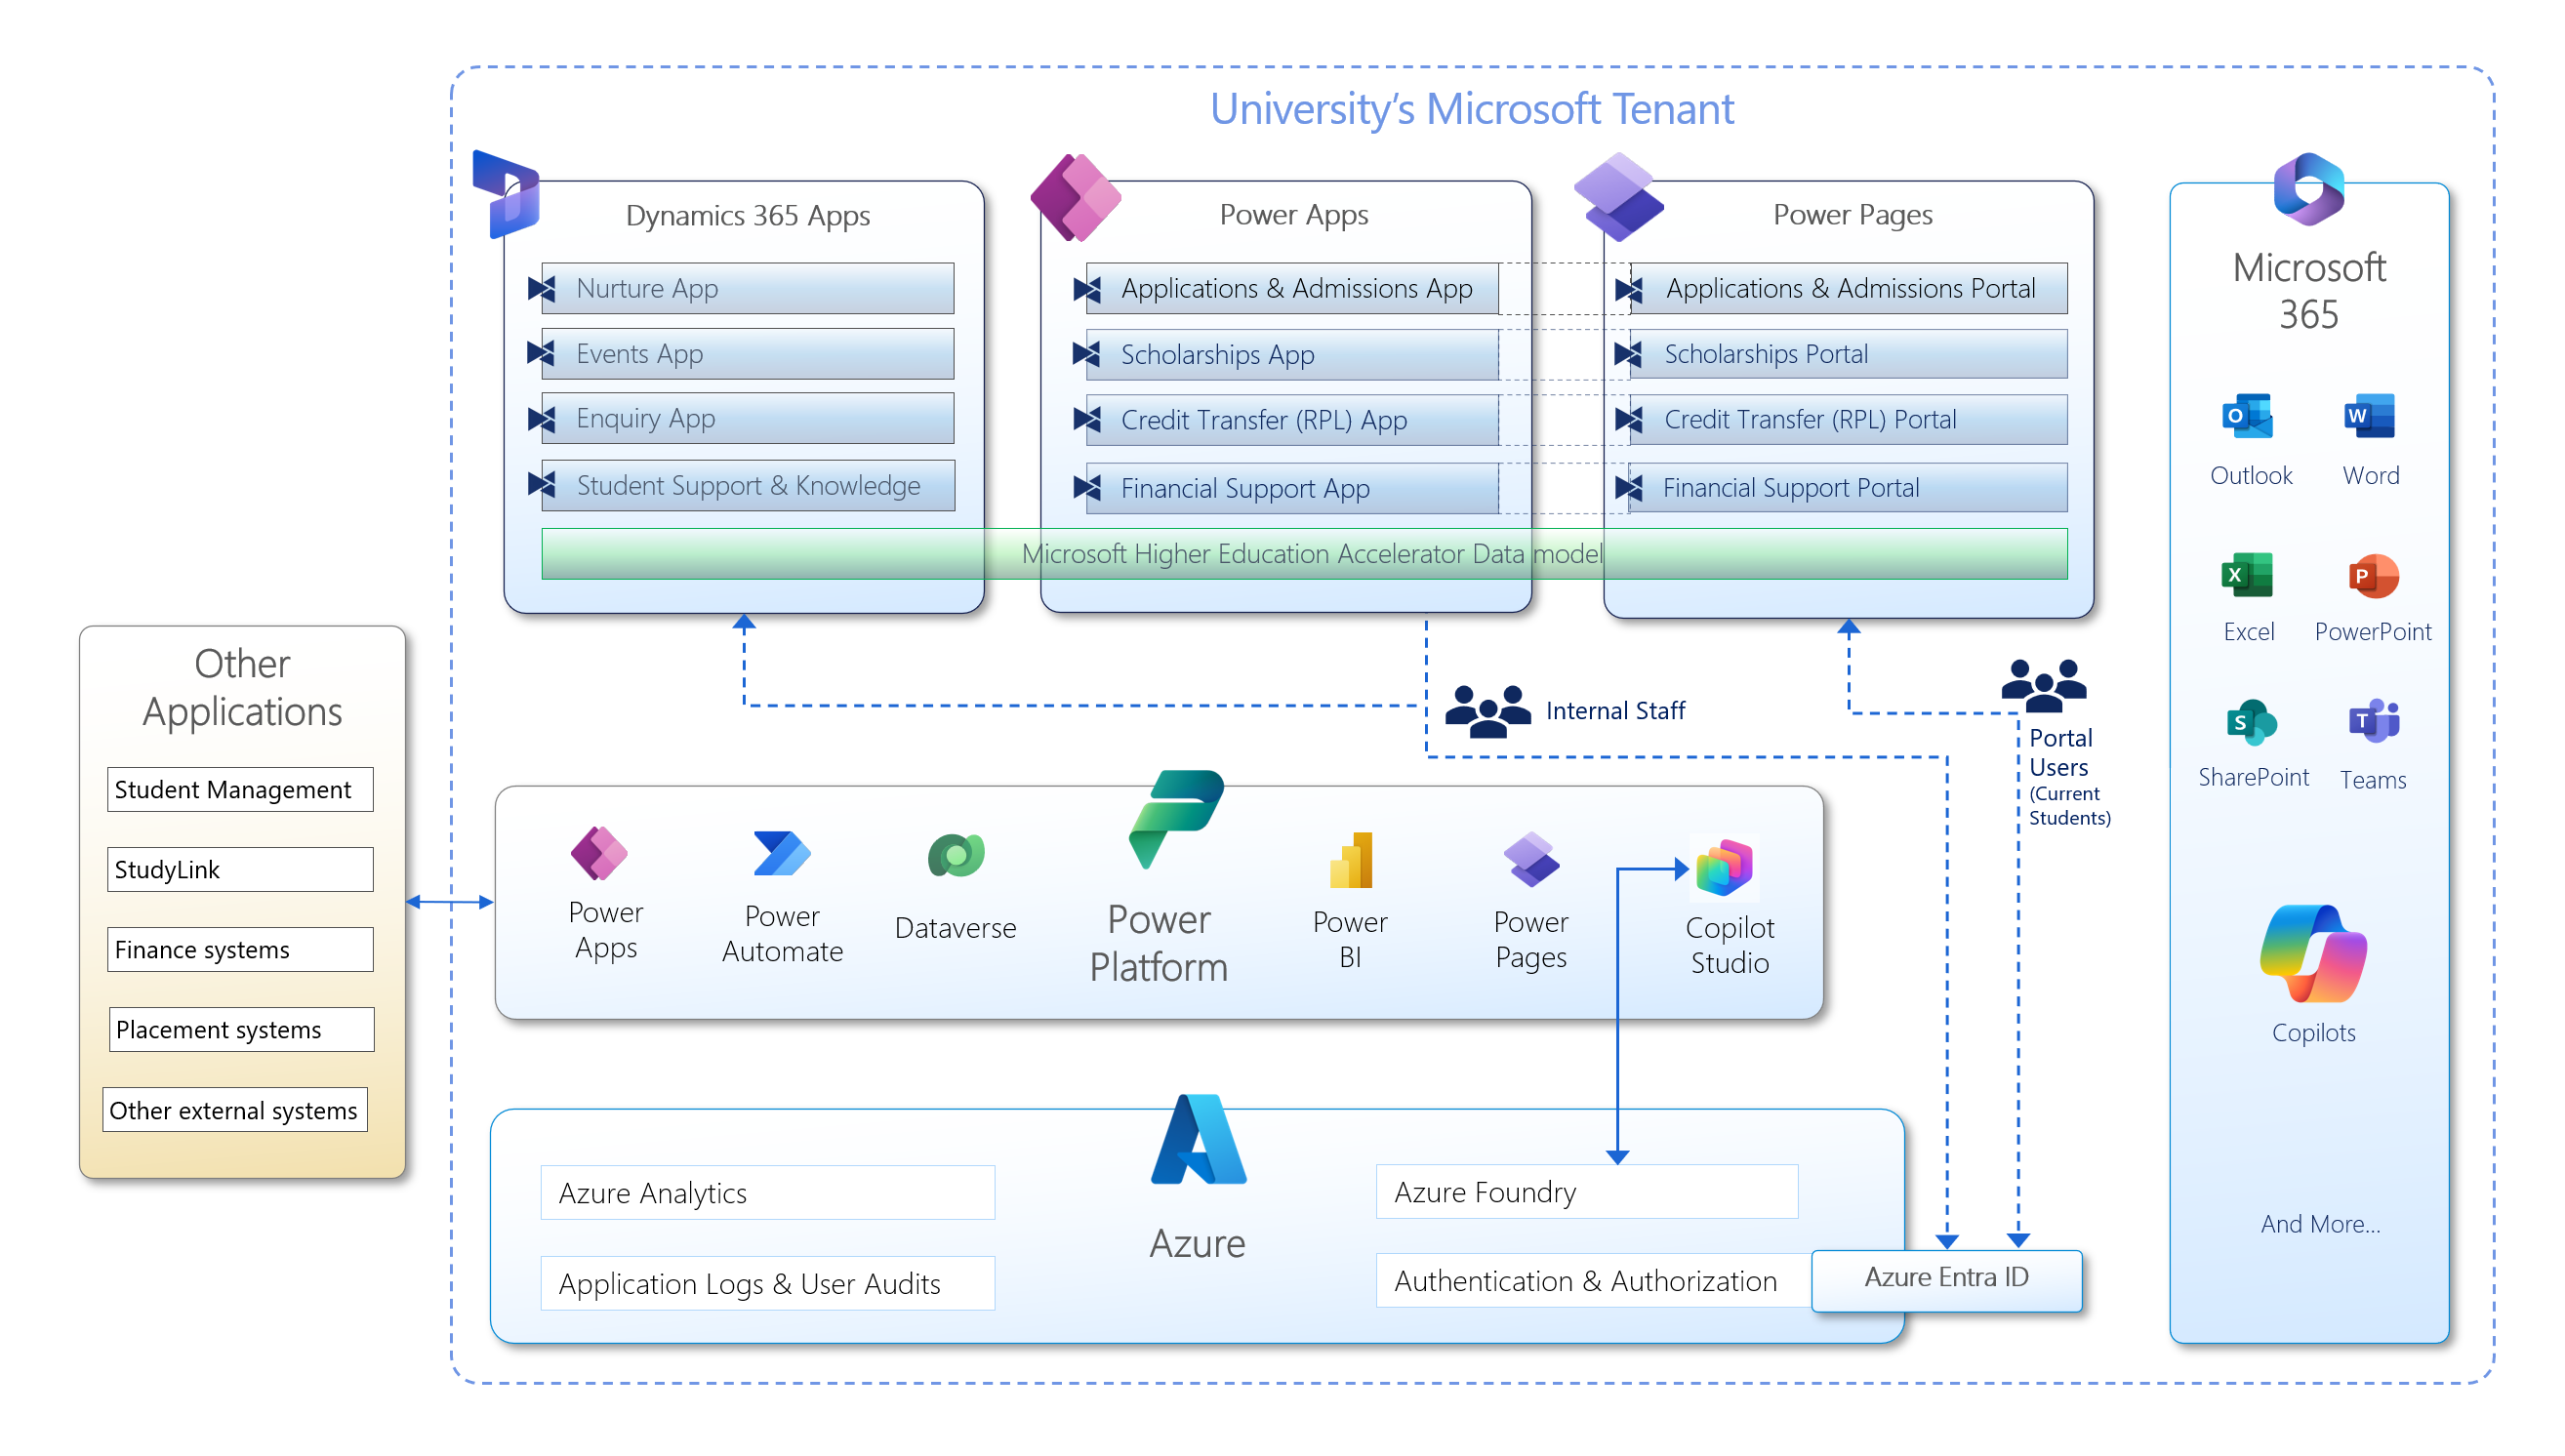This screenshot has height=1456, width=2565.
Task: Click the University's Microsoft Tenant title
Action: (1471, 109)
